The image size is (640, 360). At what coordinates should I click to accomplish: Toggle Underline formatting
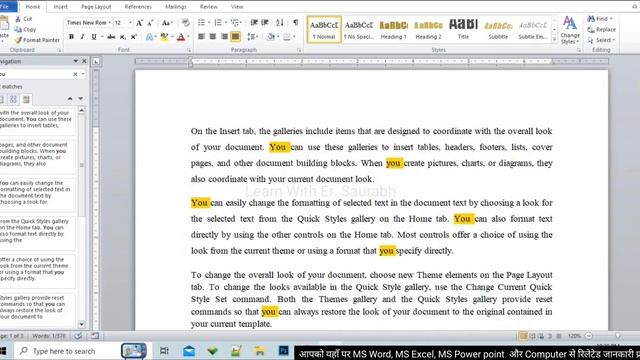click(94, 37)
